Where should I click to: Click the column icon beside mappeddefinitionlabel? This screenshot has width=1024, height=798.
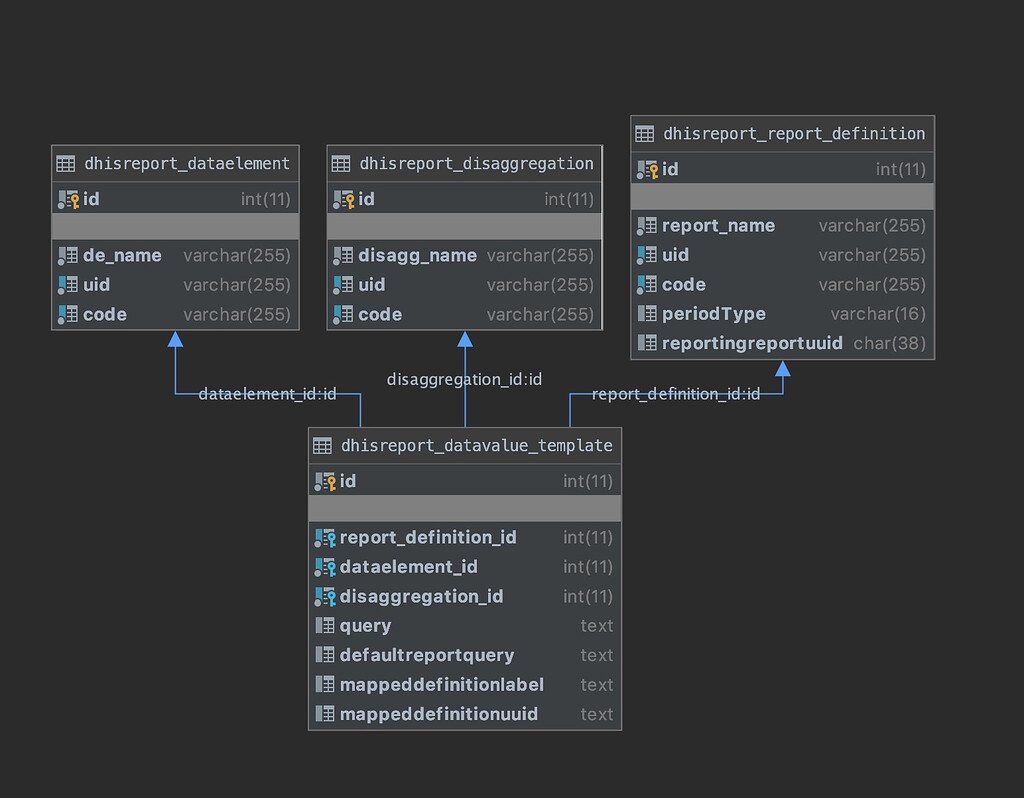(x=326, y=684)
